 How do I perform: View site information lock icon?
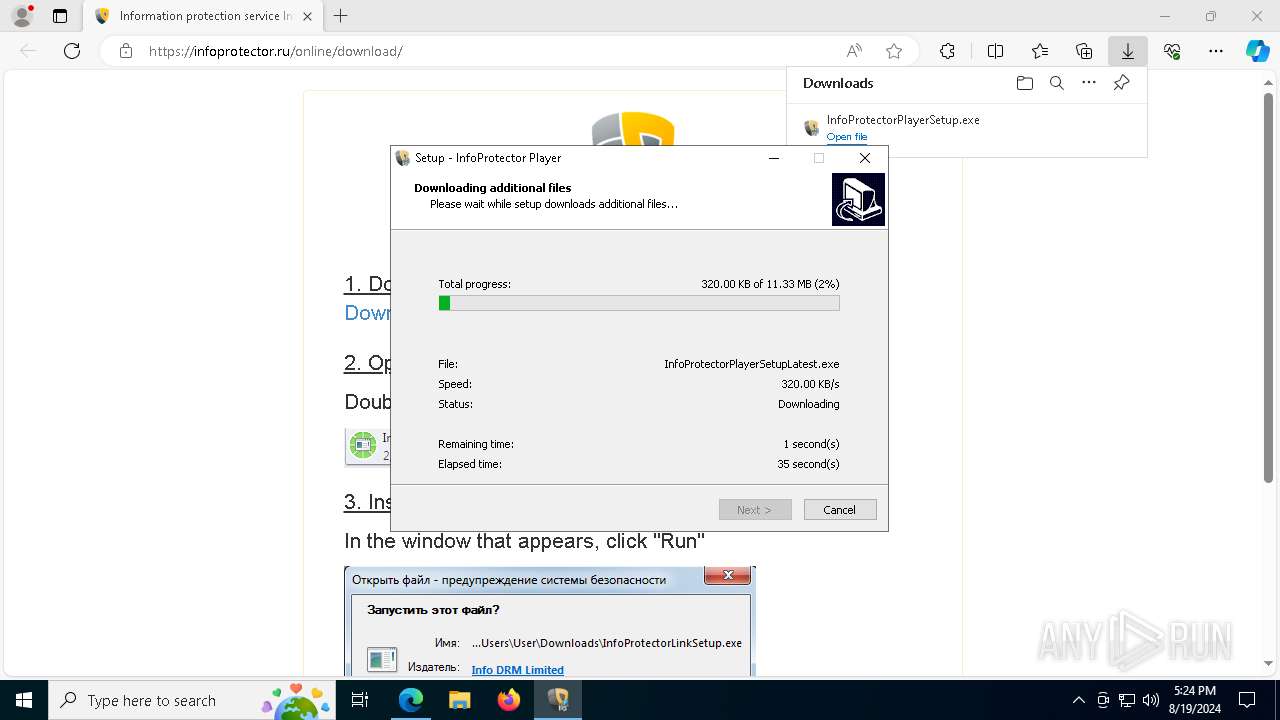125,51
